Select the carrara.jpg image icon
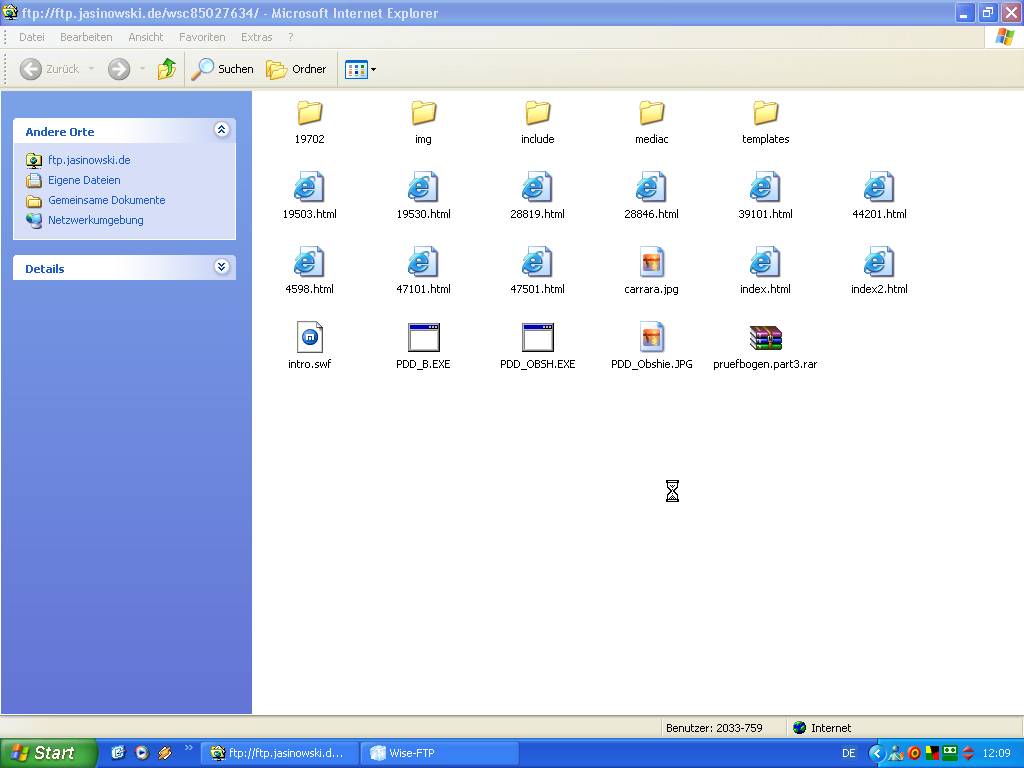Screen dimensions: 1024x768 click(651, 263)
